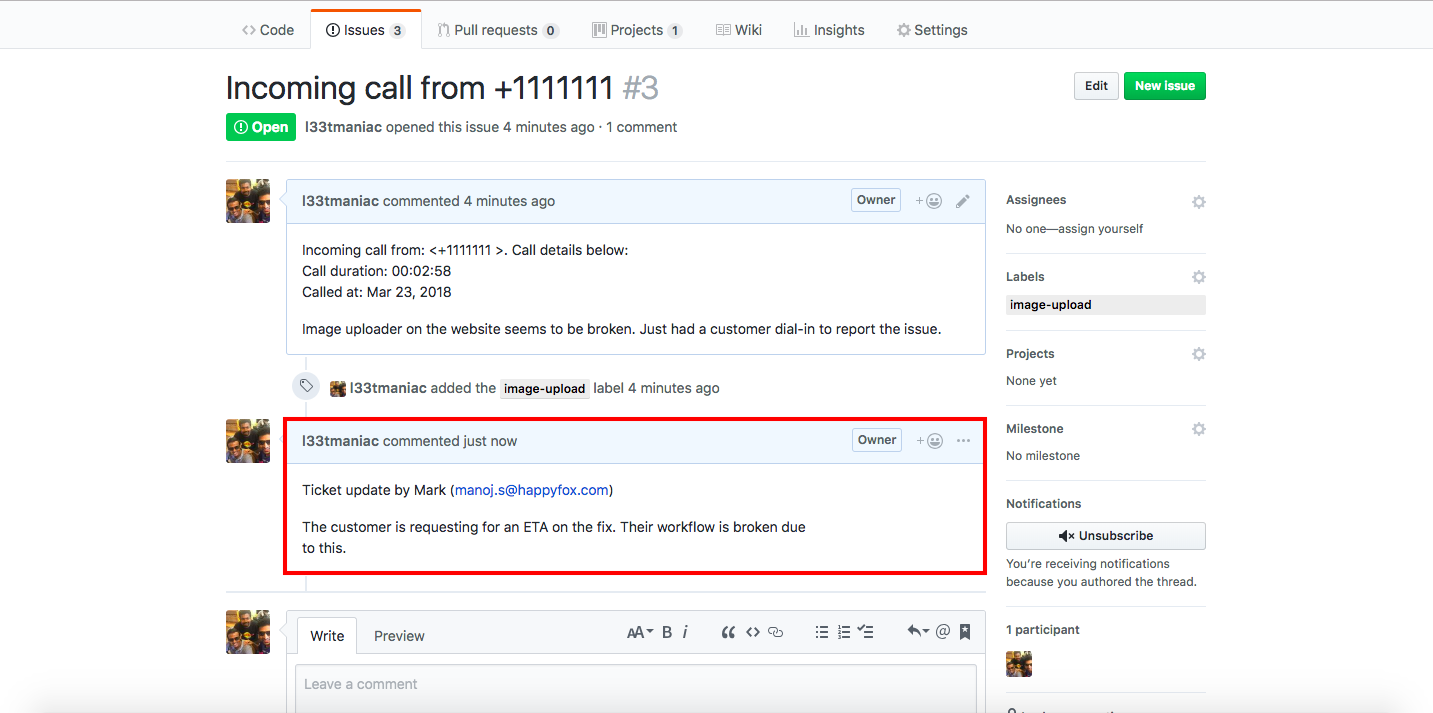
Task: Click avatar beside the first comment
Action: (248, 201)
